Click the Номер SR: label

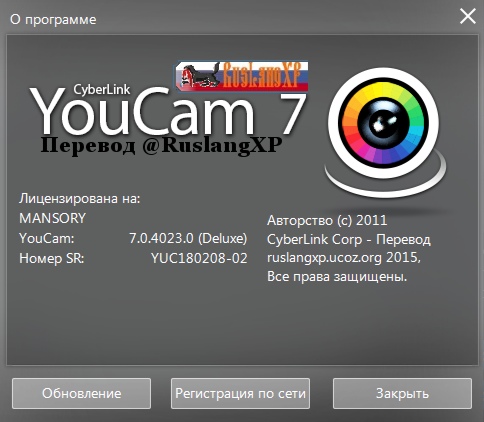pos(52,258)
